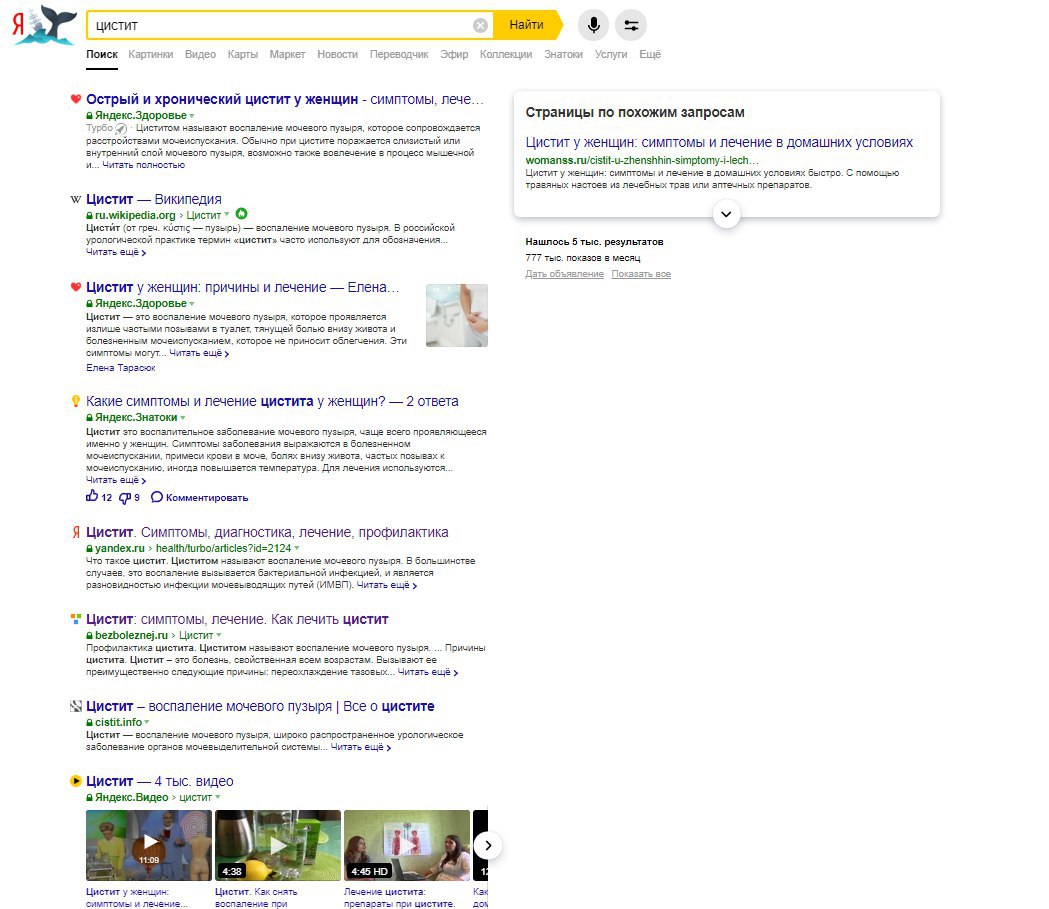Click Wikipedia W favicon
The height and width of the screenshot is (909, 1049).
pyautogui.click(x=76, y=199)
